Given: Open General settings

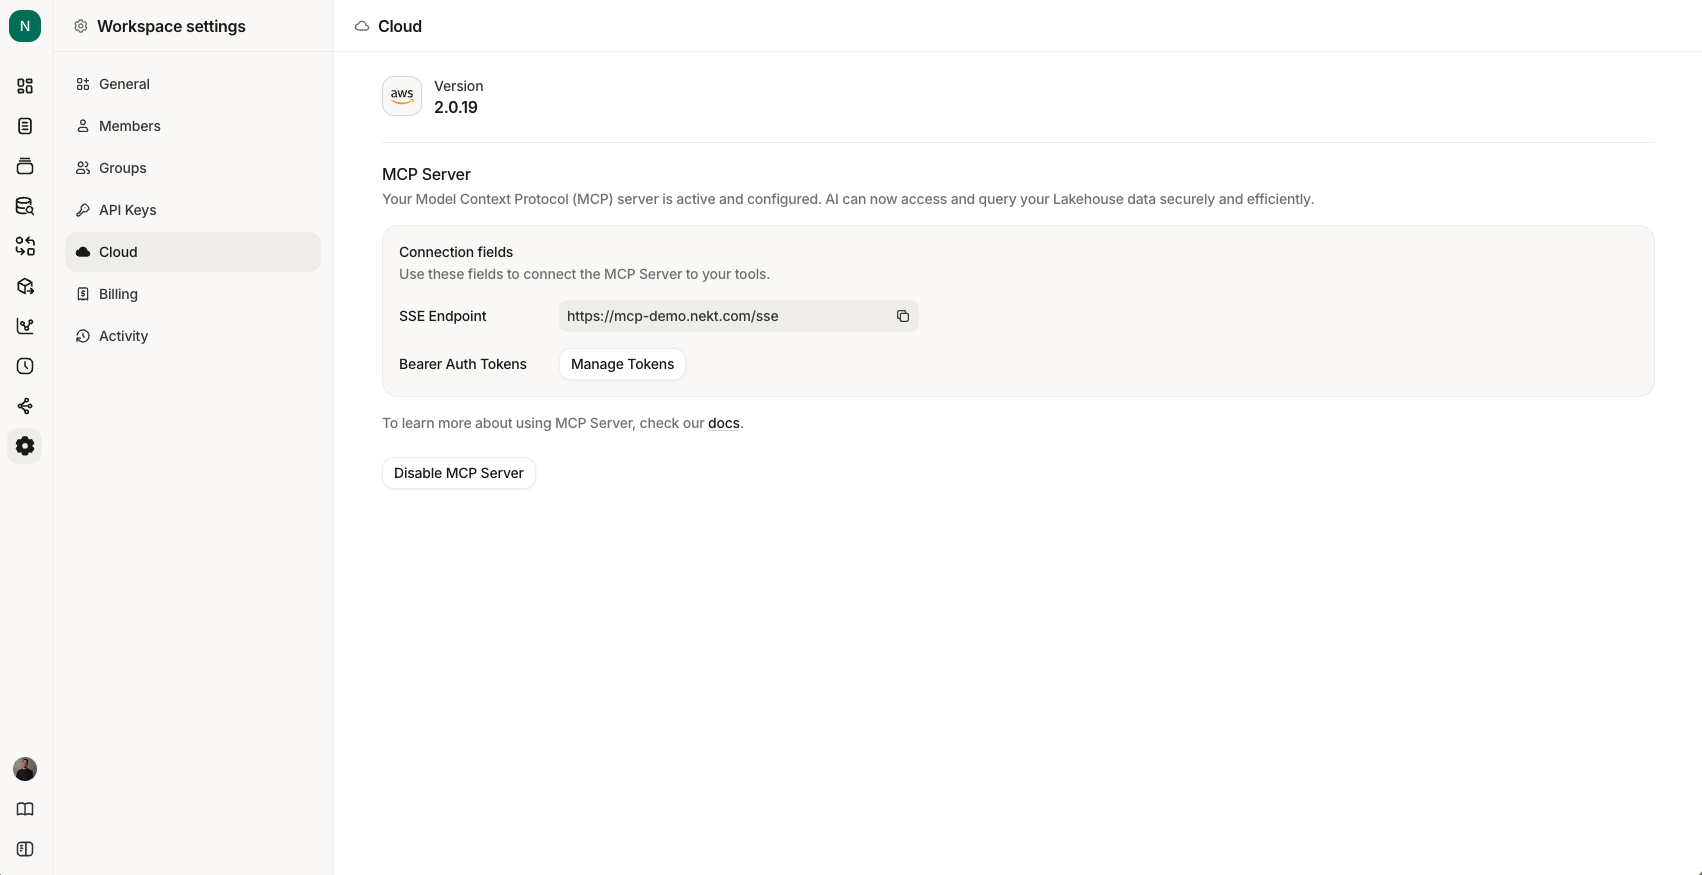Looking at the screenshot, I should 193,84.
